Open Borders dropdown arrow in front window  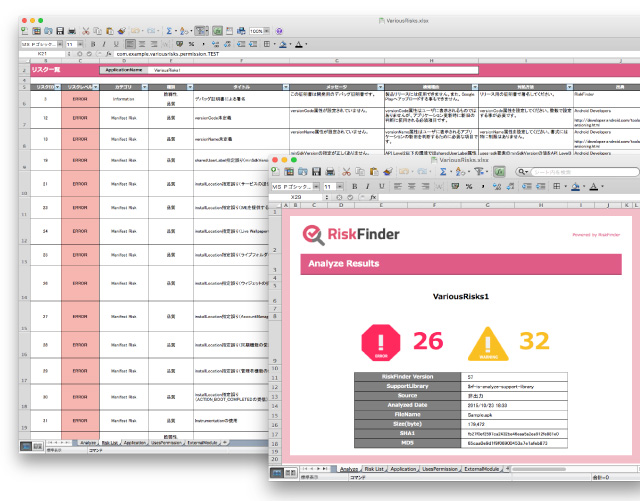[565, 187]
